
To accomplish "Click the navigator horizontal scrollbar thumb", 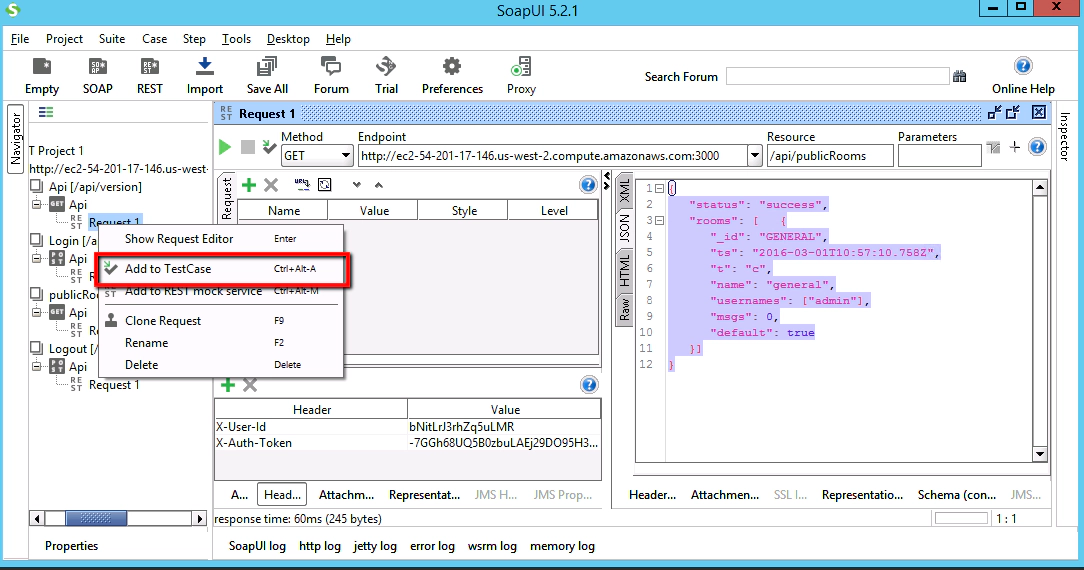I will 96,518.
